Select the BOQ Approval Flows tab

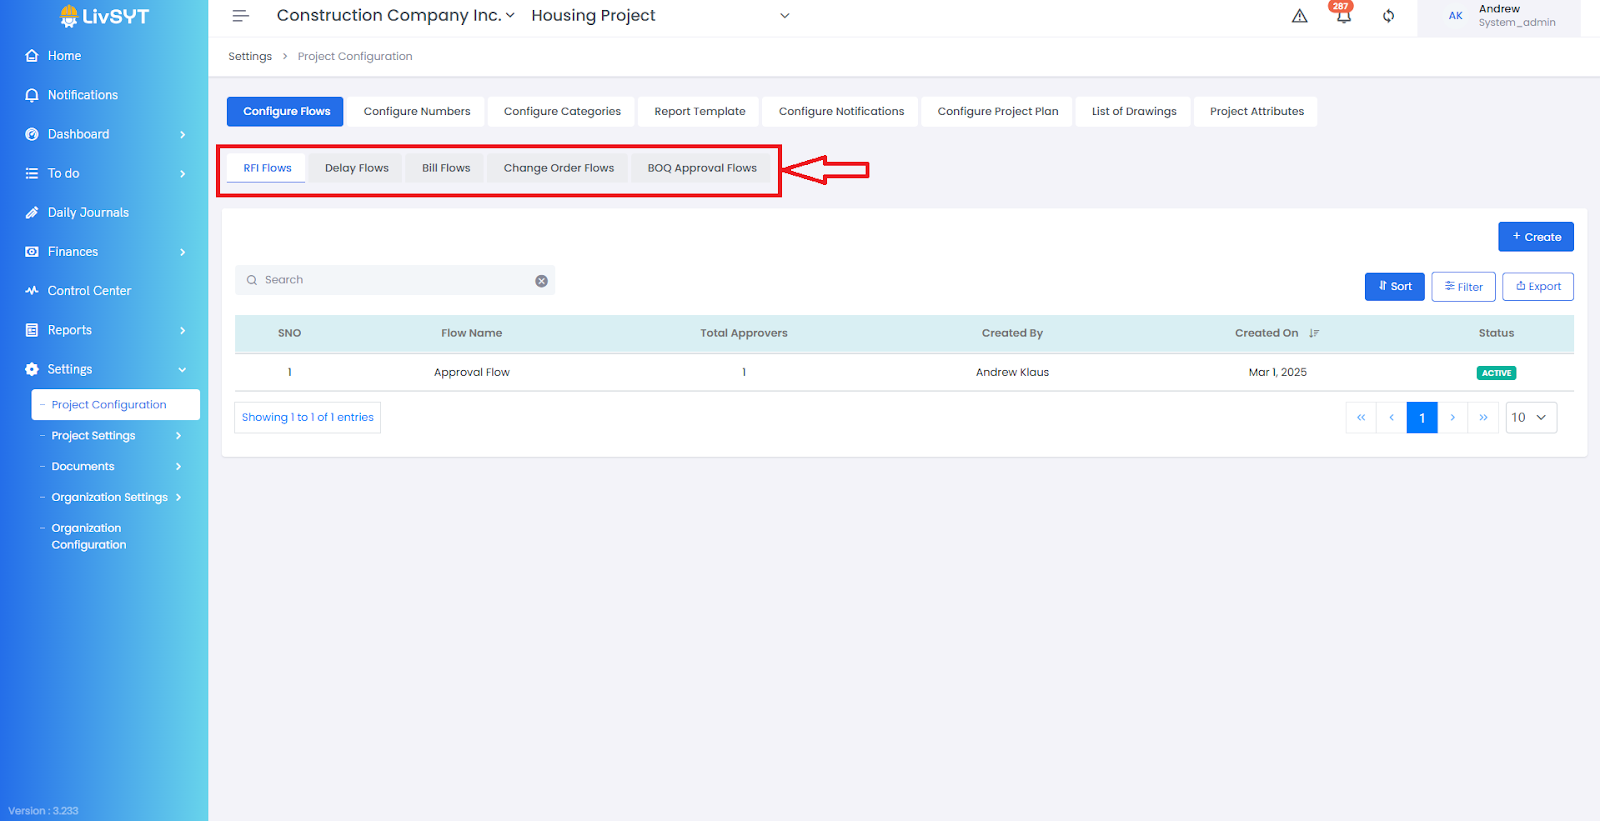[x=702, y=168]
